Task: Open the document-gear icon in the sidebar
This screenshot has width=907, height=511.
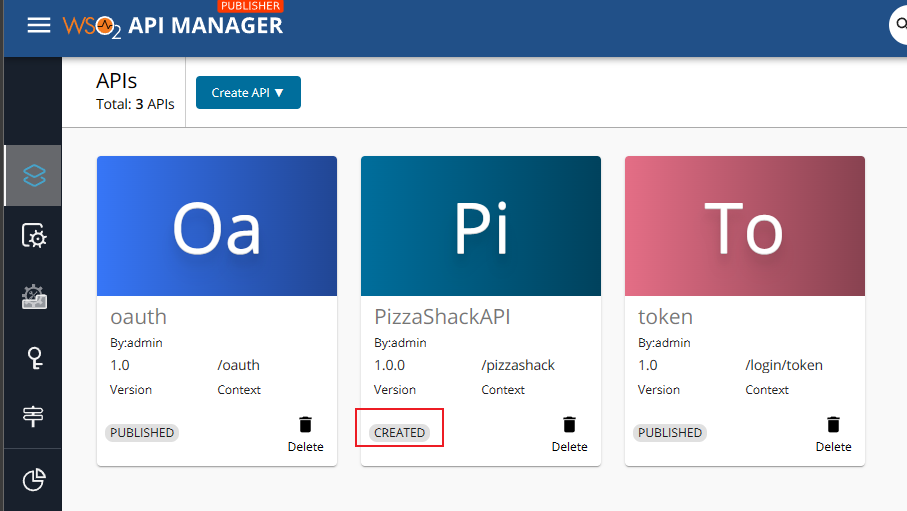Action: click(34, 236)
